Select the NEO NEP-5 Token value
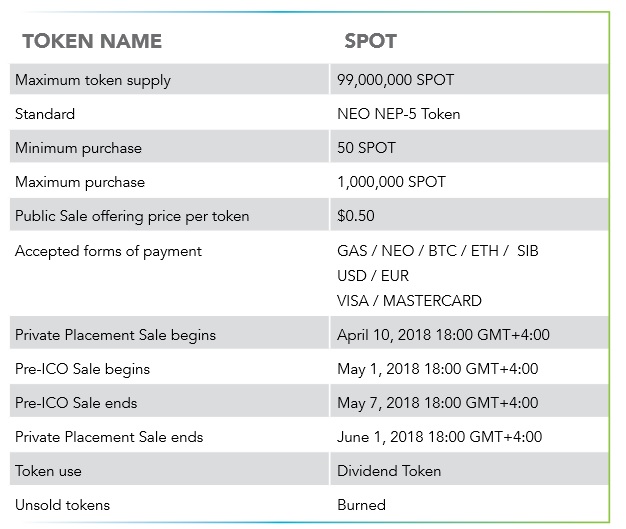The height and width of the screenshot is (529, 626). click(399, 114)
